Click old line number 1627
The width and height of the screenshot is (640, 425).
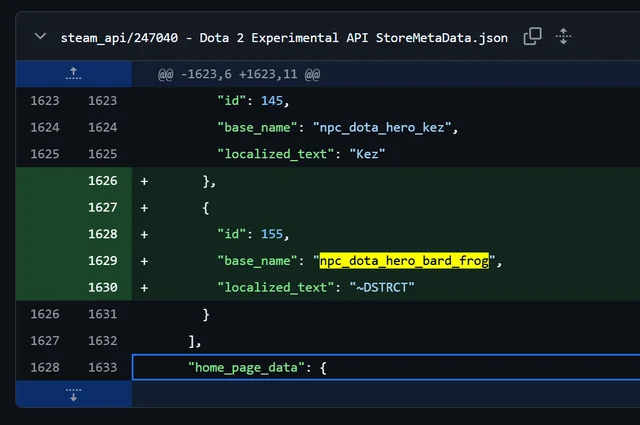[x=45, y=340]
